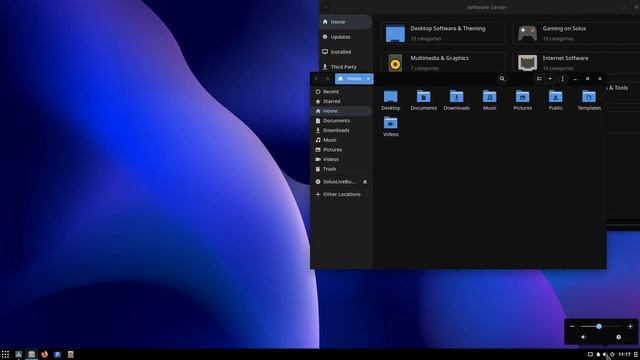
Task: Open the Documents folder icon in file grid
Action: coord(423,96)
